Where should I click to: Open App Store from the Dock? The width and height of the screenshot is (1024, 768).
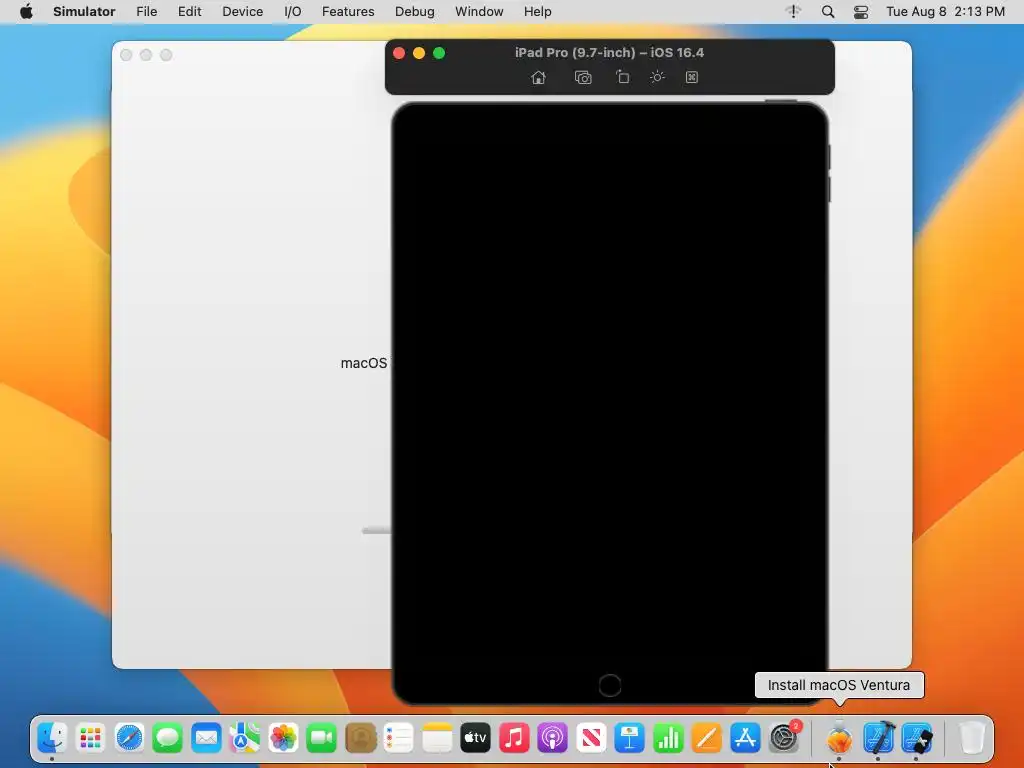pyautogui.click(x=745, y=738)
